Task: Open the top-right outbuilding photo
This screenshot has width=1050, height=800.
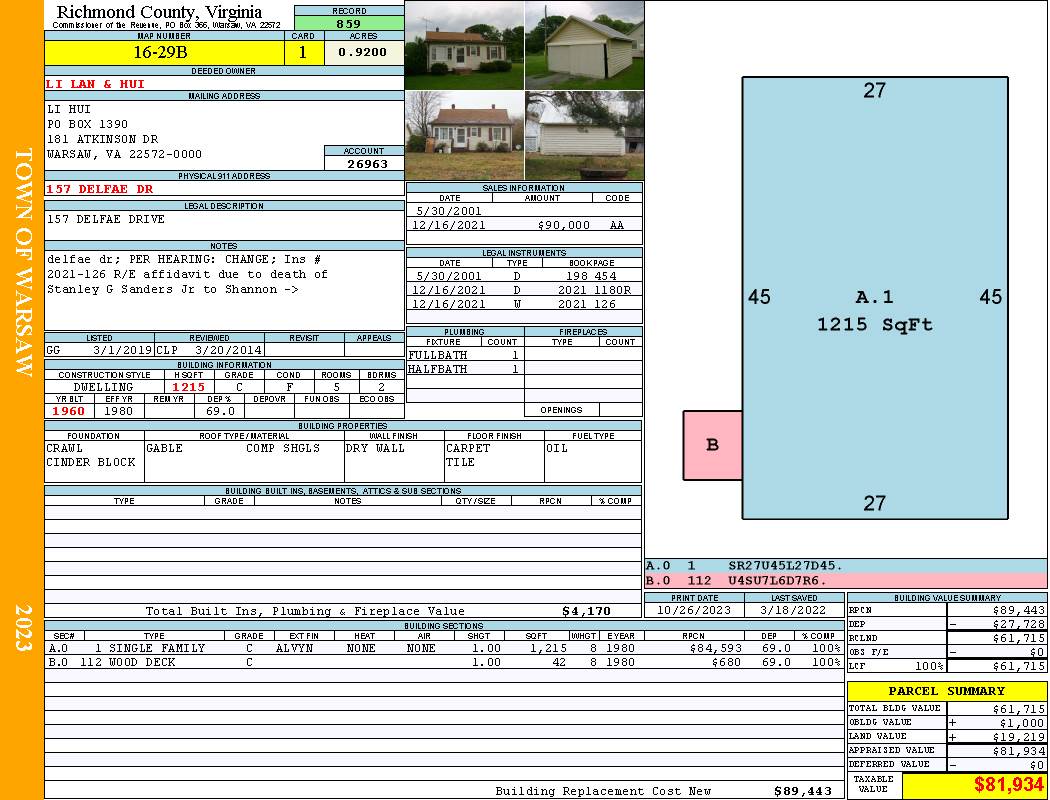Action: pyautogui.click(x=584, y=45)
